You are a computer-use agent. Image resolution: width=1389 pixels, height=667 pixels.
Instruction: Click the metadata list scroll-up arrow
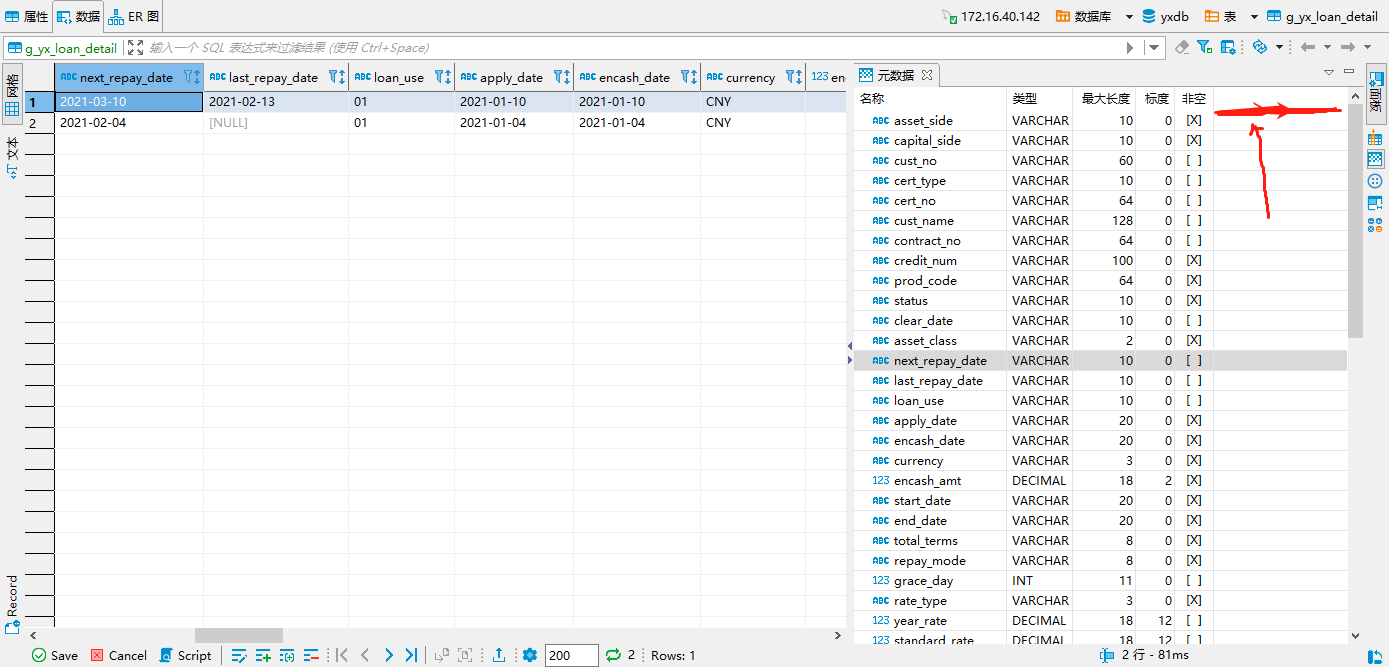1355,97
